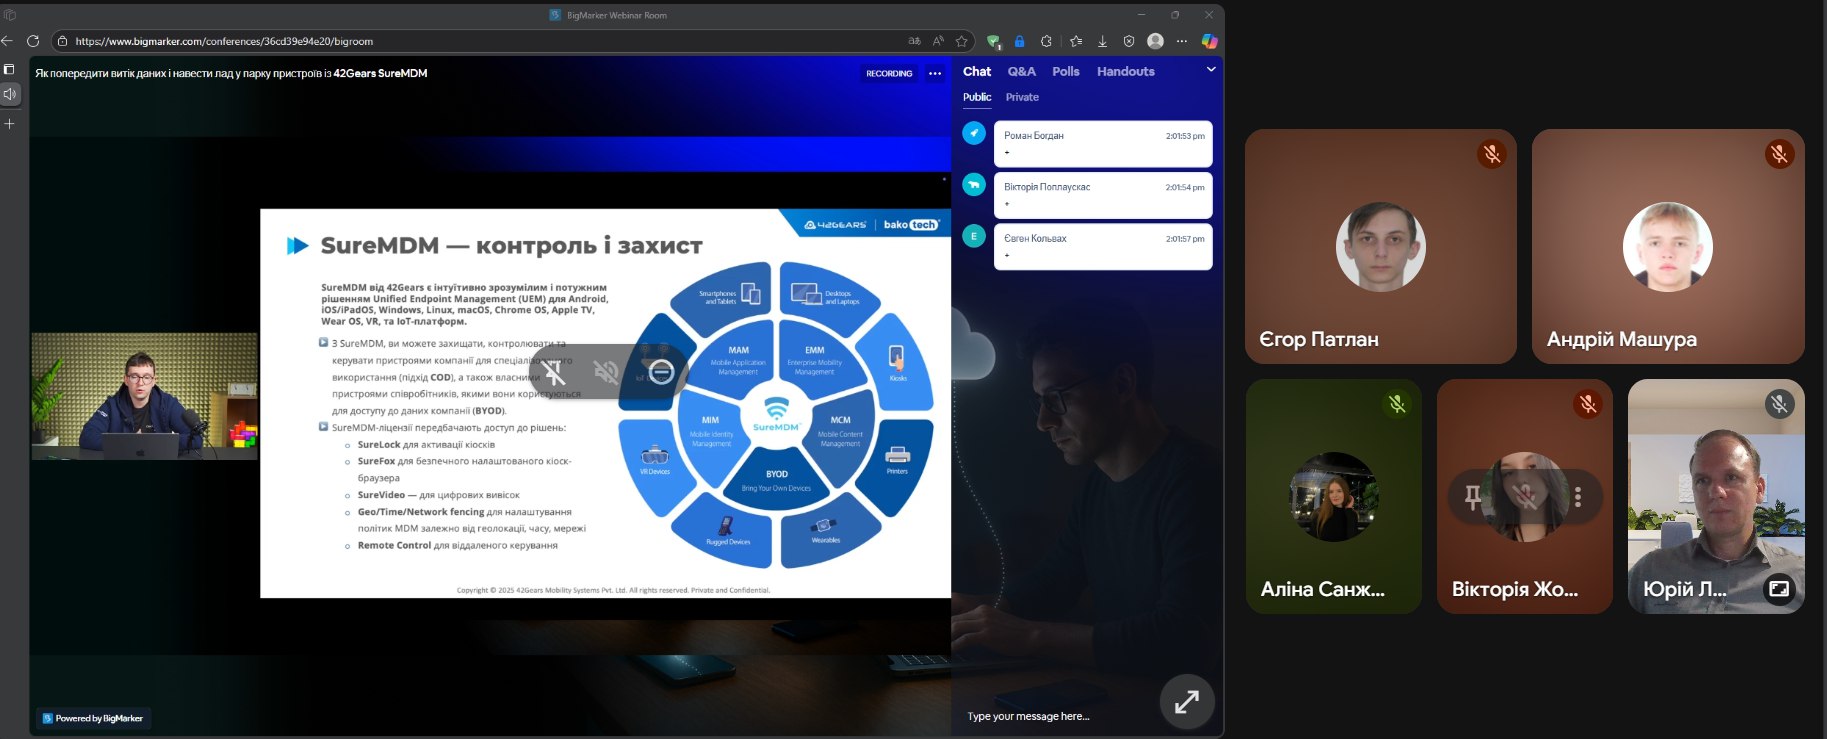
Task: Expand webinar to fullscreen with arrow button
Action: point(1187,702)
